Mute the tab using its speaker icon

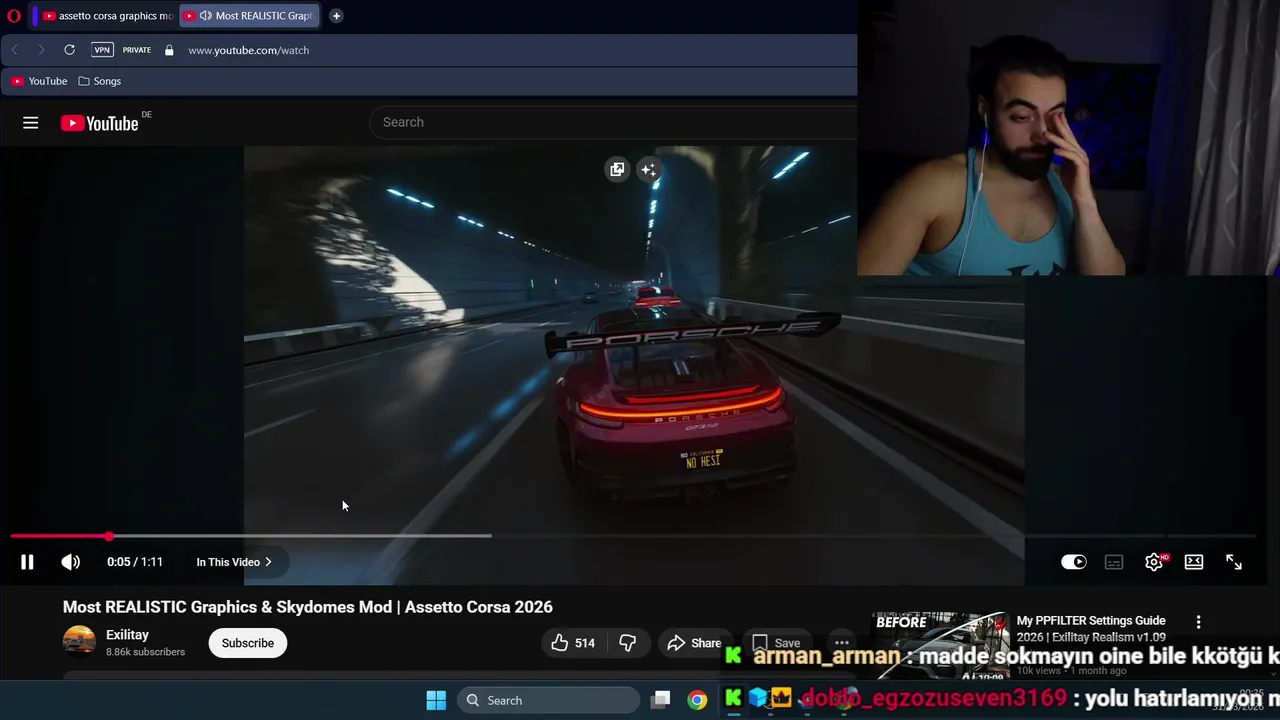tap(205, 16)
